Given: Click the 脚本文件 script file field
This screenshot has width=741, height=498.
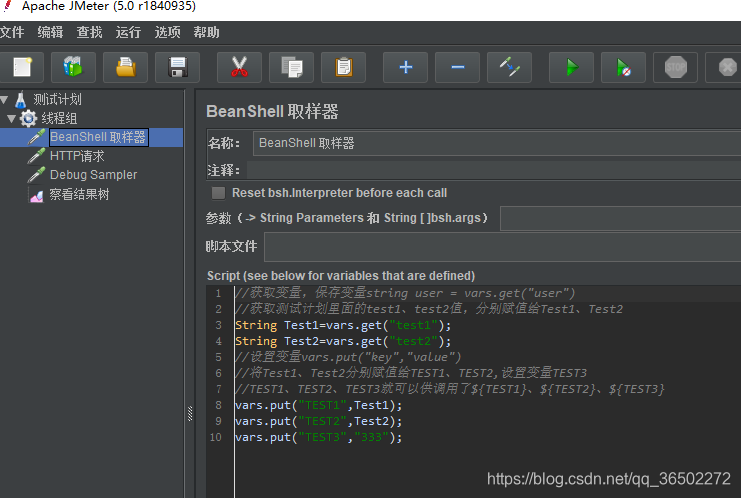Looking at the screenshot, I should coord(503,247).
